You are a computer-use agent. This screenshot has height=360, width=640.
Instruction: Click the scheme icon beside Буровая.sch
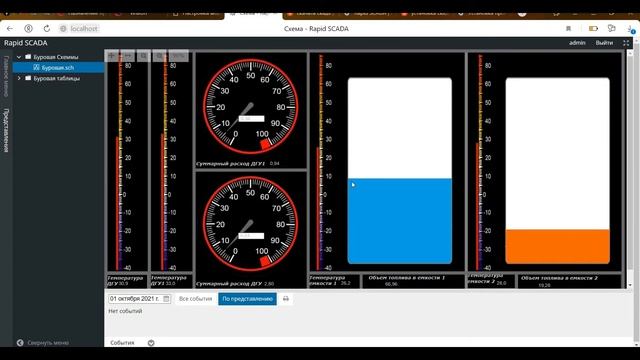[x=36, y=67]
